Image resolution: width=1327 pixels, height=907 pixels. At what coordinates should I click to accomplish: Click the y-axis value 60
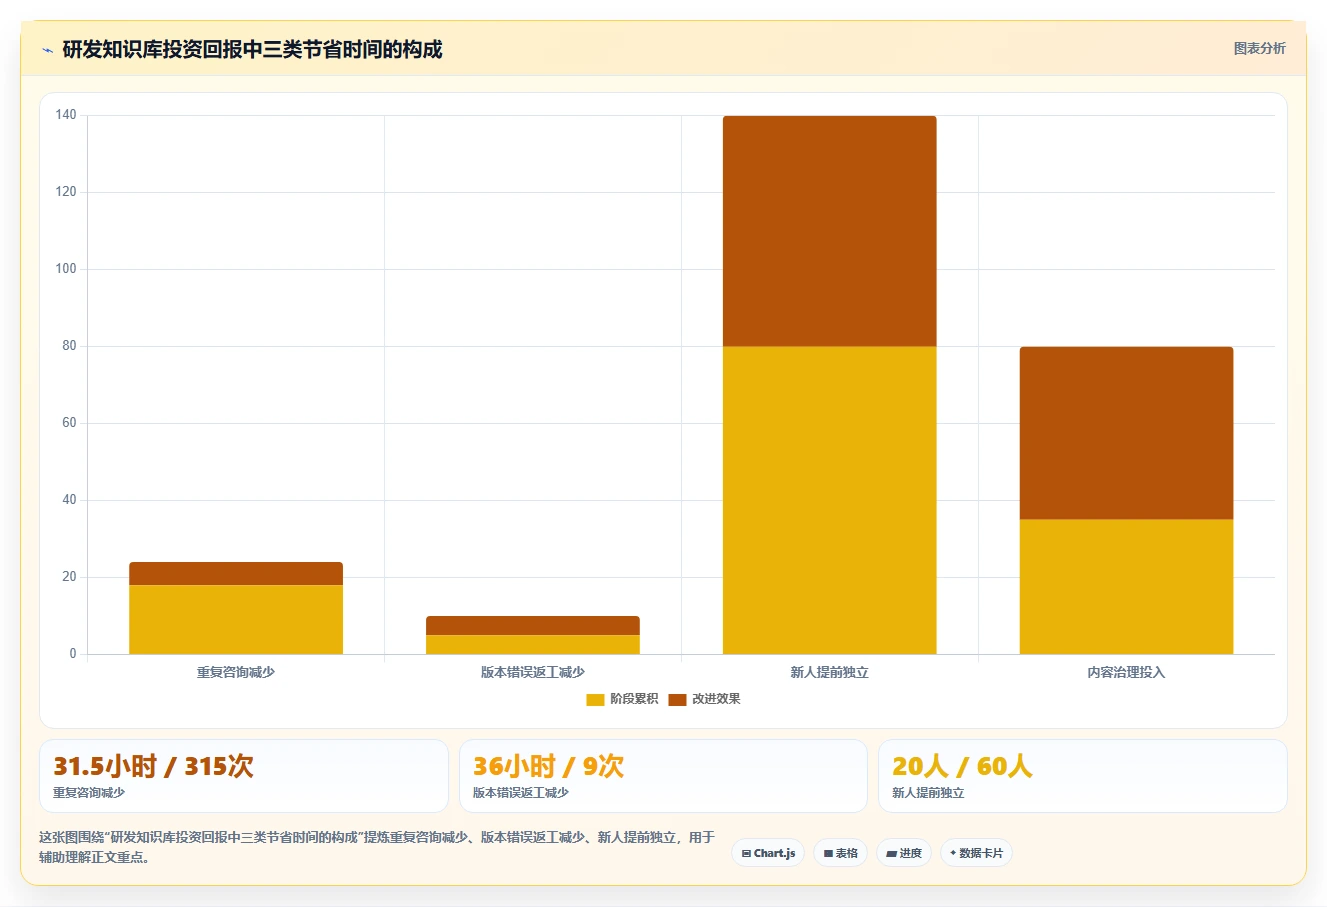[69, 423]
